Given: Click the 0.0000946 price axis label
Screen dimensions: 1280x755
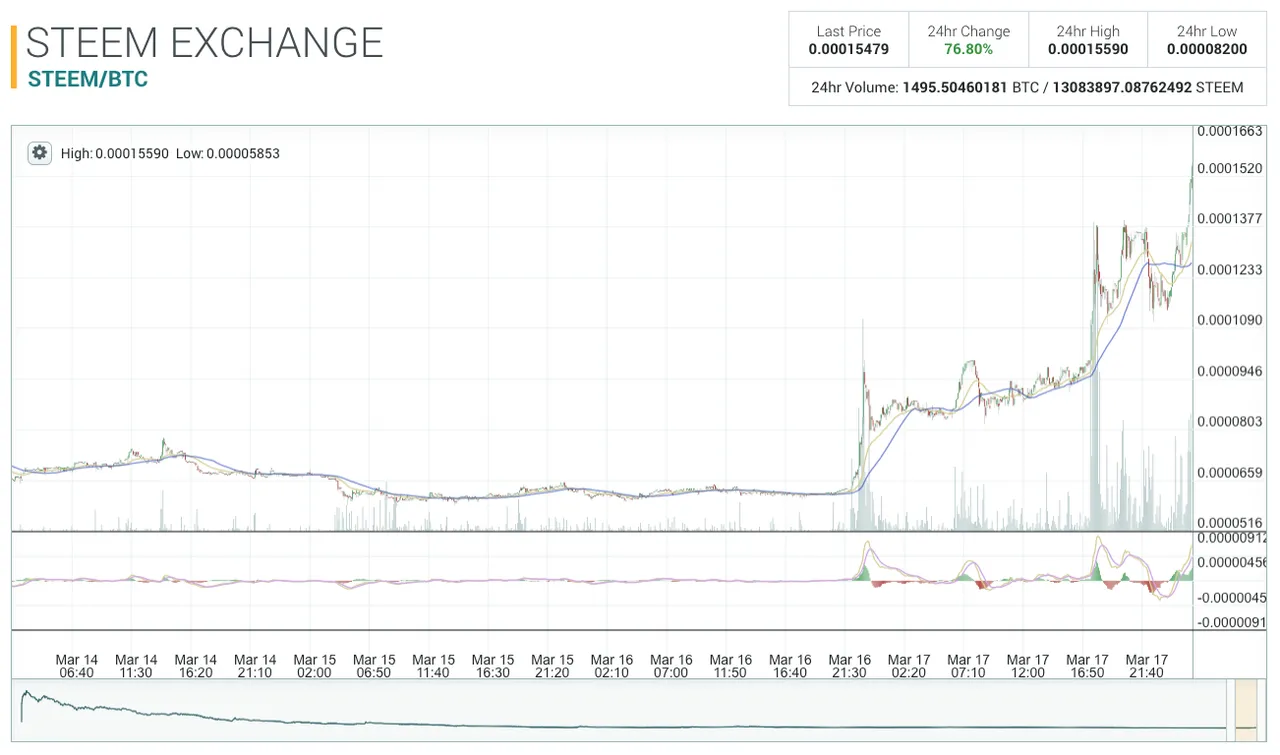Looking at the screenshot, I should tap(1230, 371).
